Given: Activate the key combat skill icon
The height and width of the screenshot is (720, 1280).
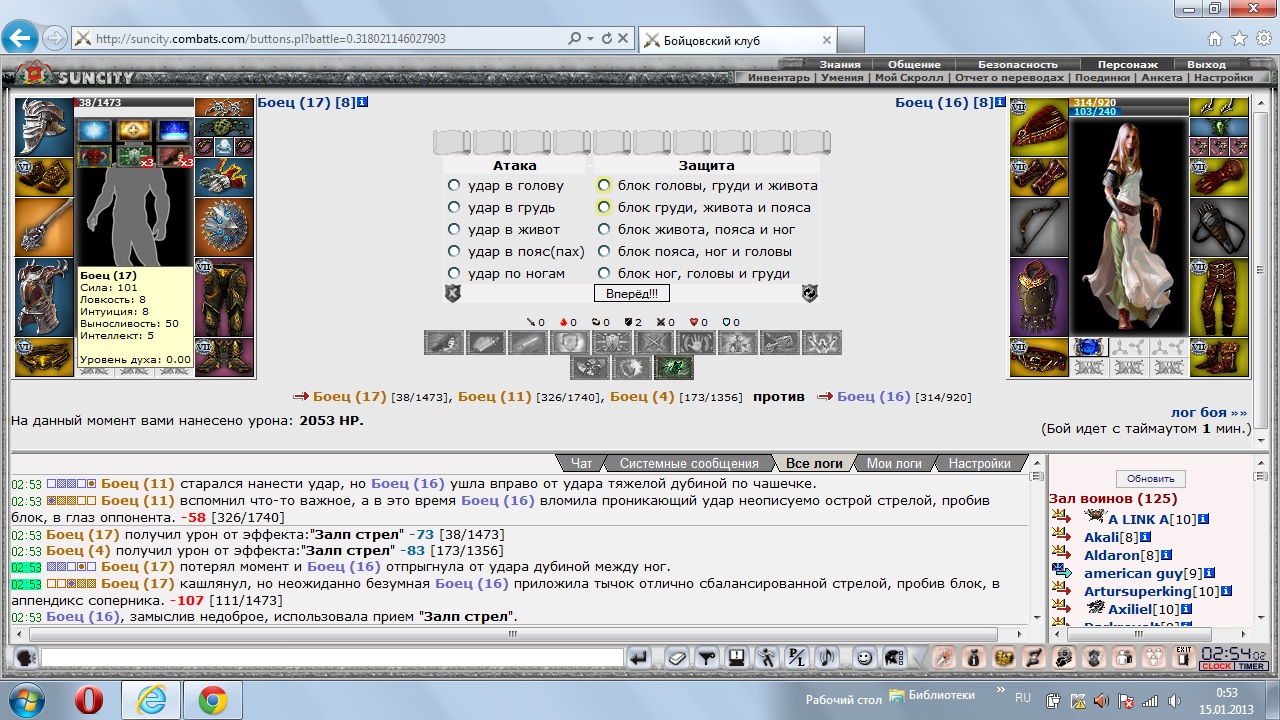Looking at the screenshot, I should coord(779,343).
